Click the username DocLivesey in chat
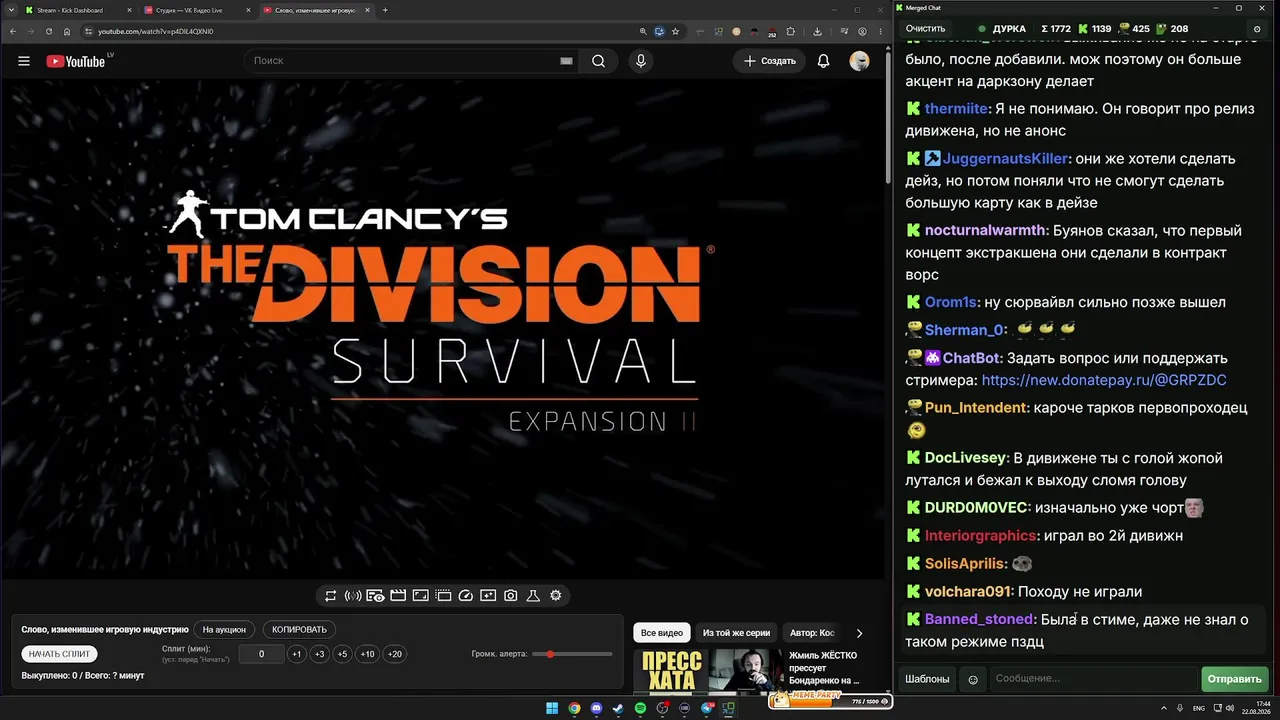 coord(965,458)
